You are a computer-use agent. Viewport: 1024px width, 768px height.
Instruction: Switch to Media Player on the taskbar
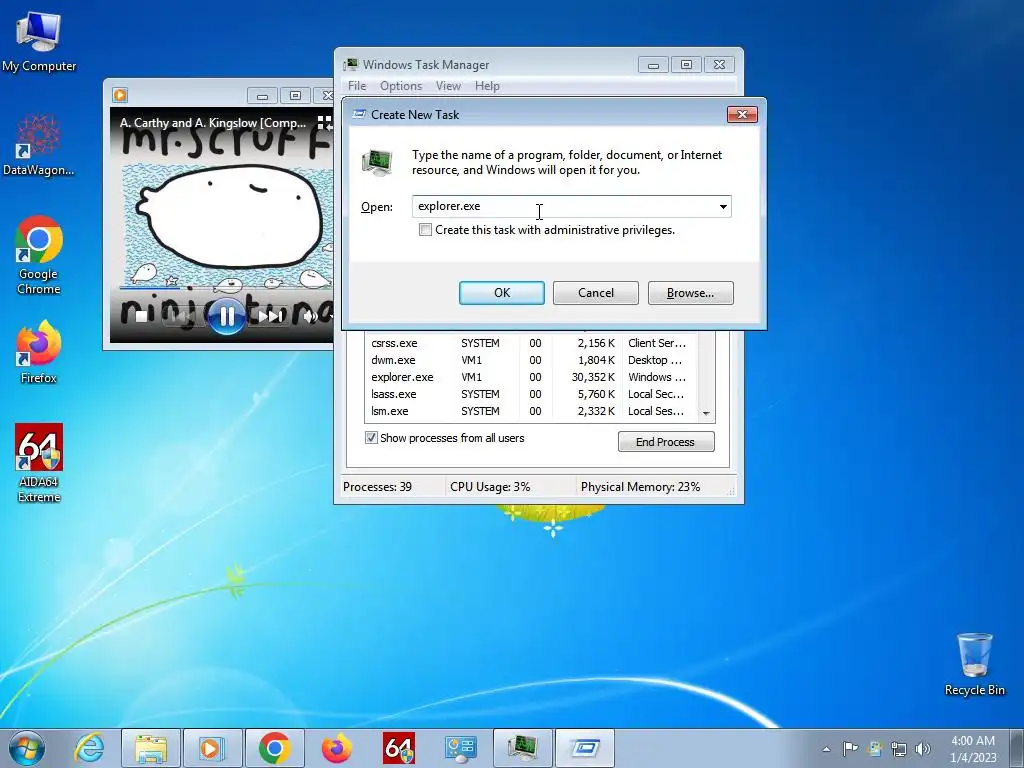[x=212, y=748]
